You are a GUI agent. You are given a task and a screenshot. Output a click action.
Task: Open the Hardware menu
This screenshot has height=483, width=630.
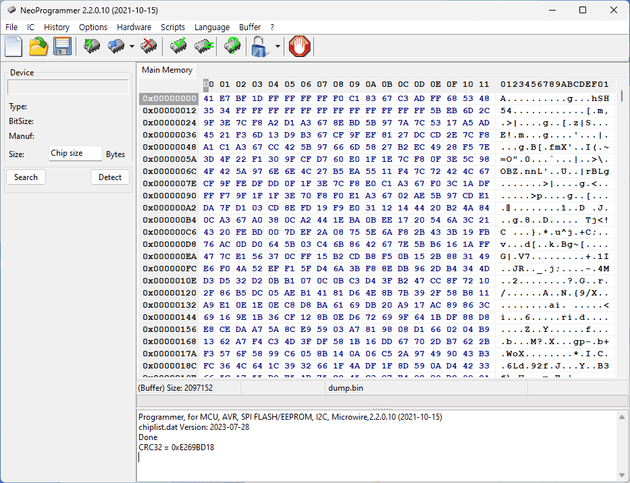point(134,27)
